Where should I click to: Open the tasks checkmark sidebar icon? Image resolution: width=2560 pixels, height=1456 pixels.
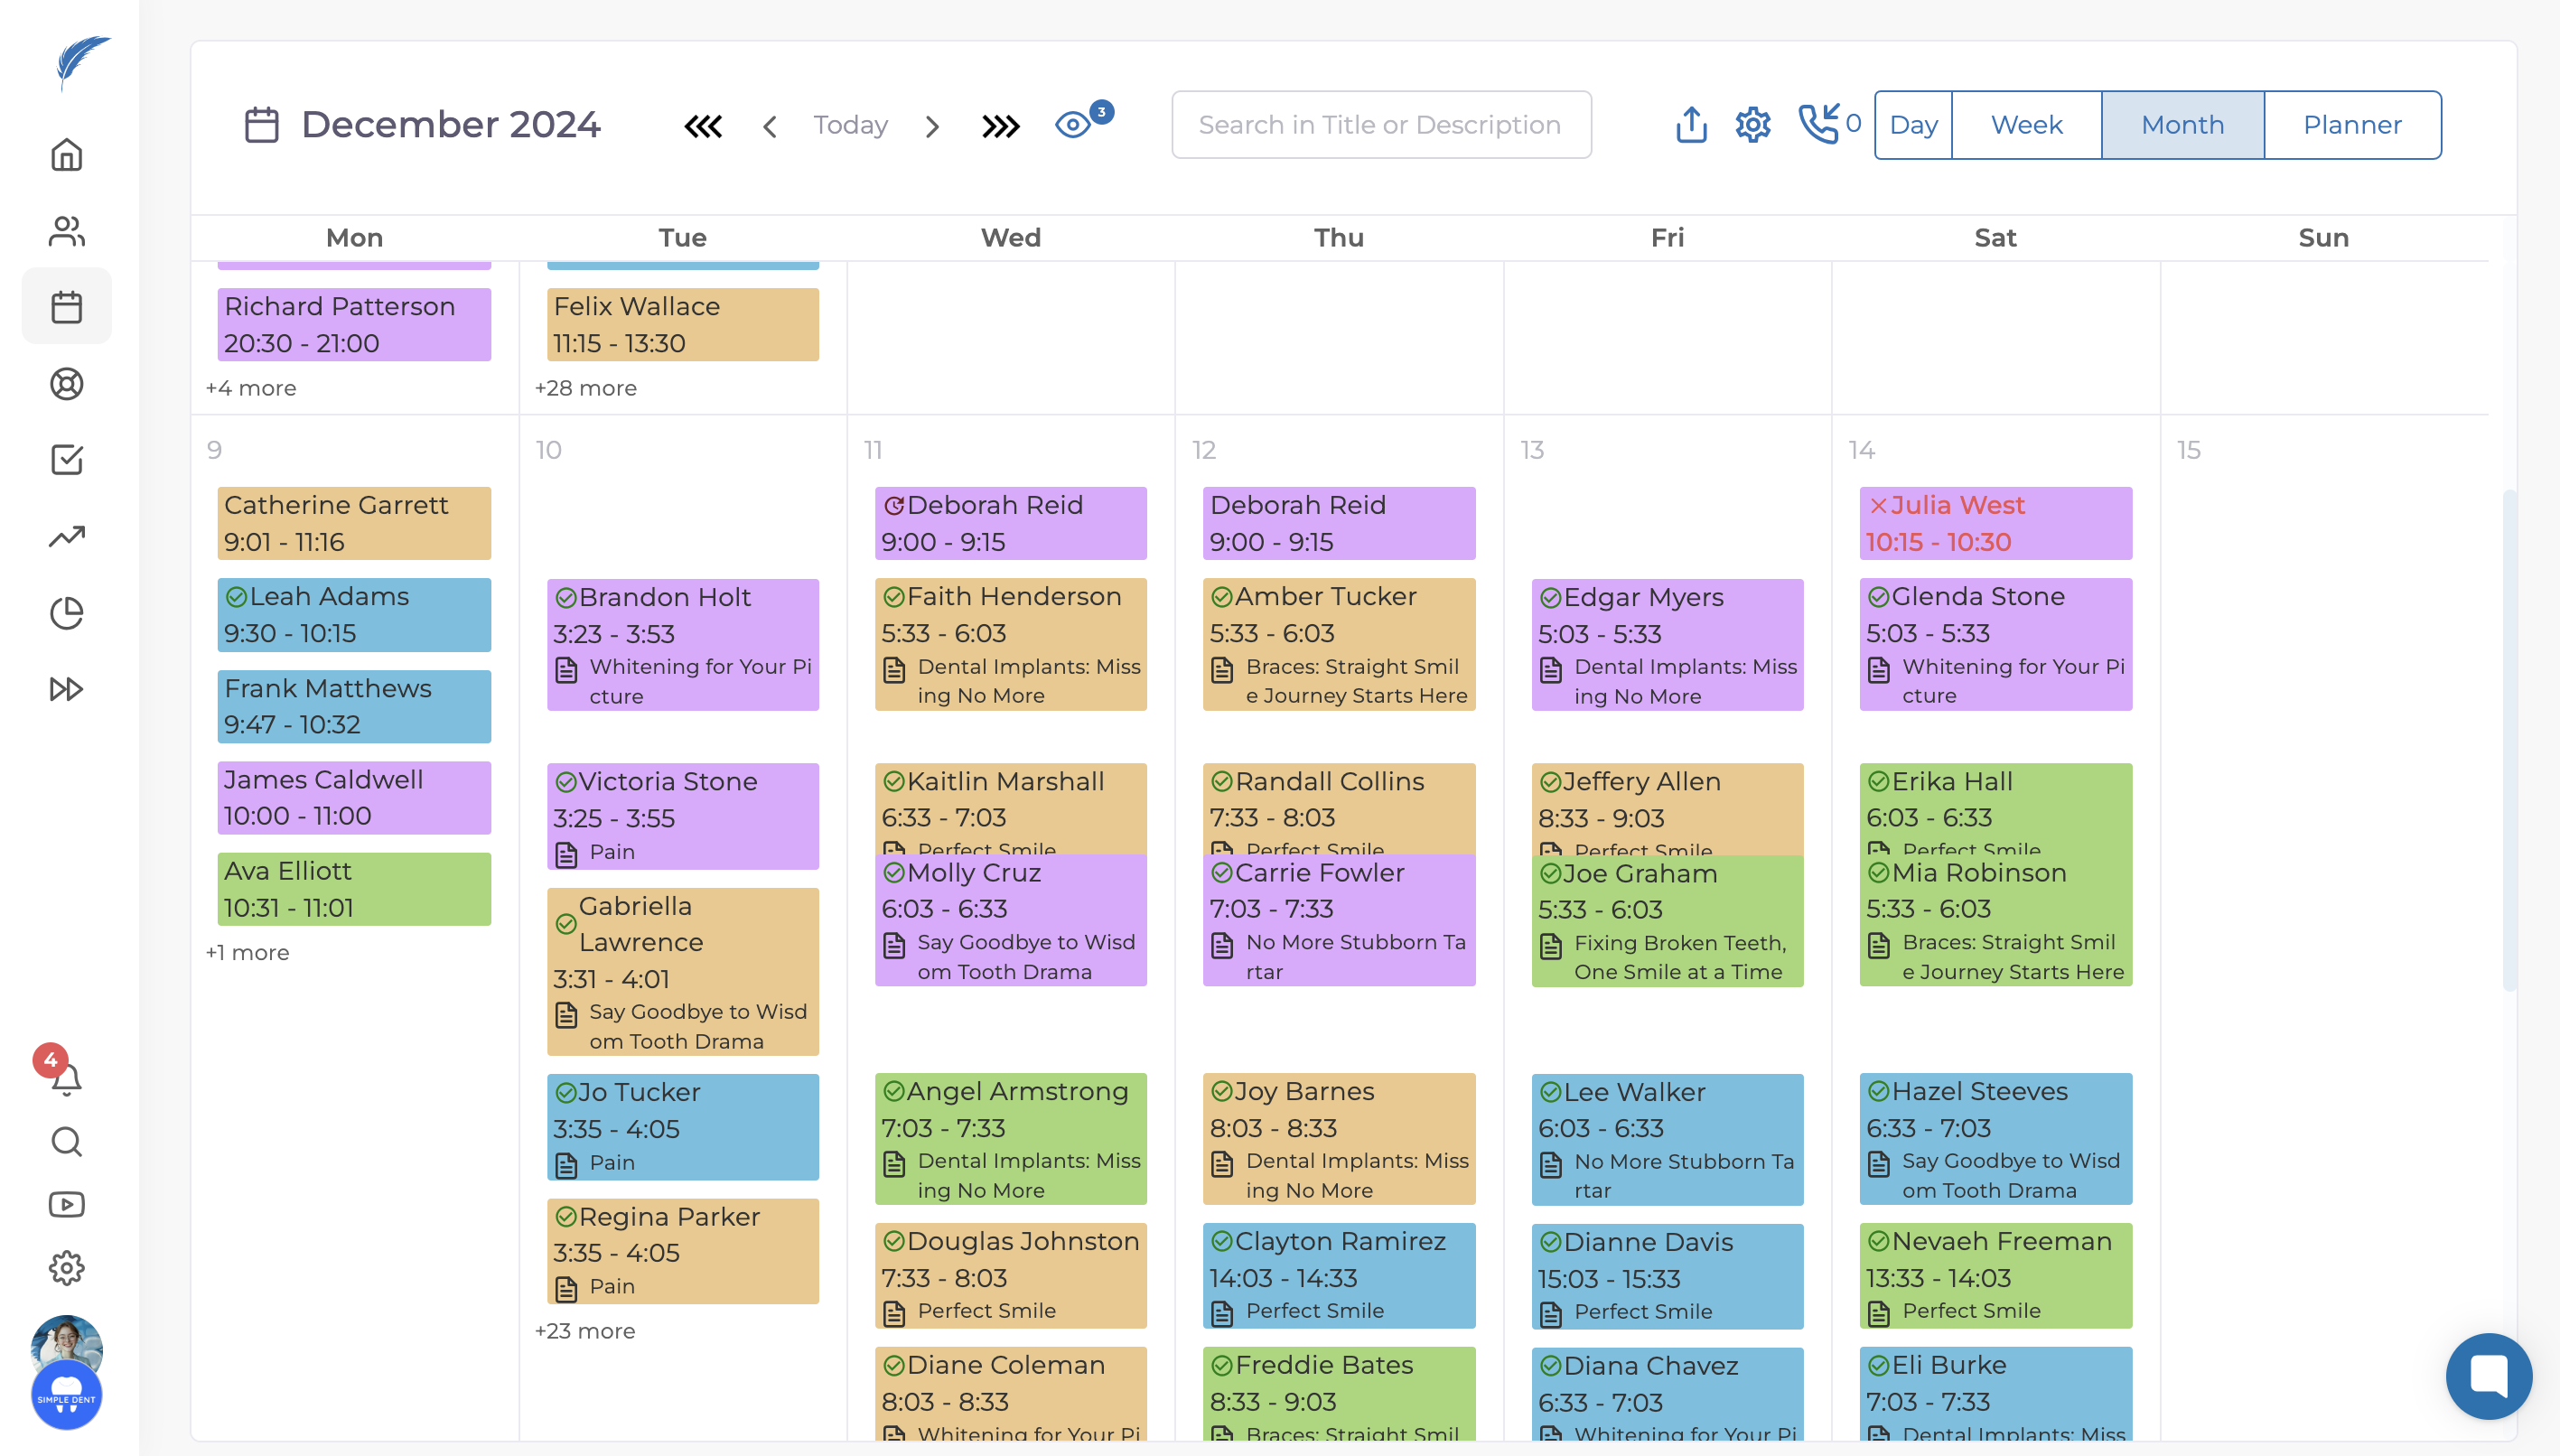[66, 460]
